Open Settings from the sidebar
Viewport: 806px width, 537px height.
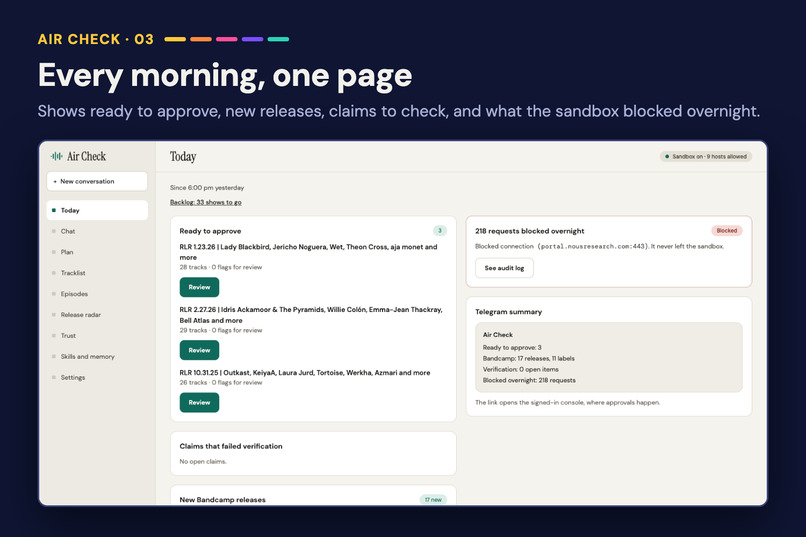click(x=72, y=377)
